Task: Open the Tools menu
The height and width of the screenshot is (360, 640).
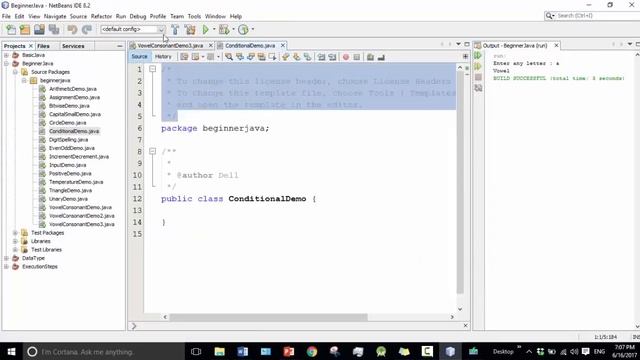Action: 194,16
